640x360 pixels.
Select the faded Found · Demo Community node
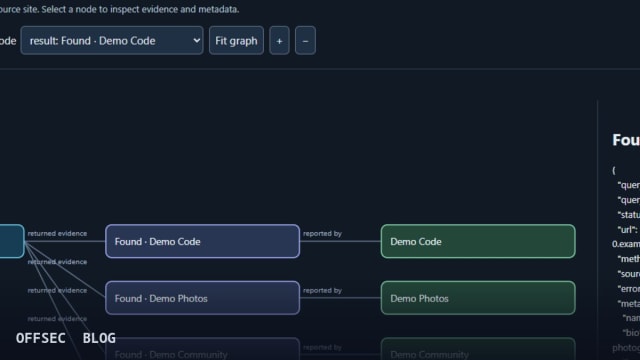point(202,349)
